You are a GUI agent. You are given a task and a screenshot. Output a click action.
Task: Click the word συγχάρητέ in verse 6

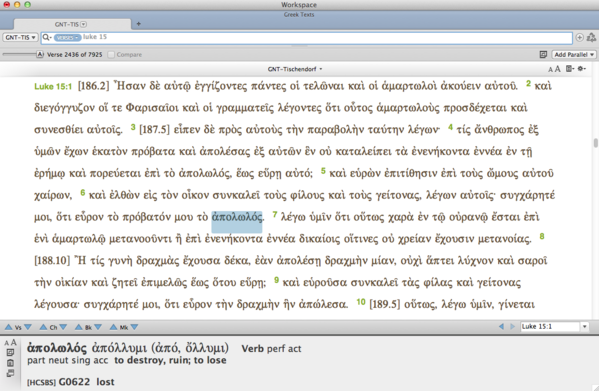coord(528,196)
